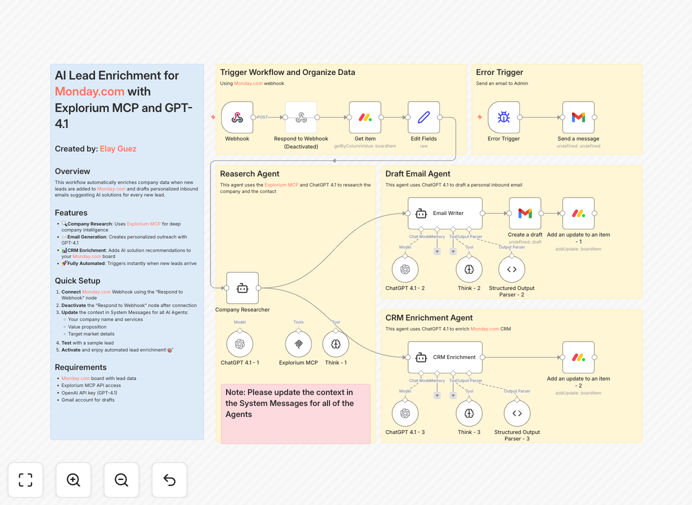Open the CRM Enrichment agent node
This screenshot has width=692, height=505.
click(445, 357)
